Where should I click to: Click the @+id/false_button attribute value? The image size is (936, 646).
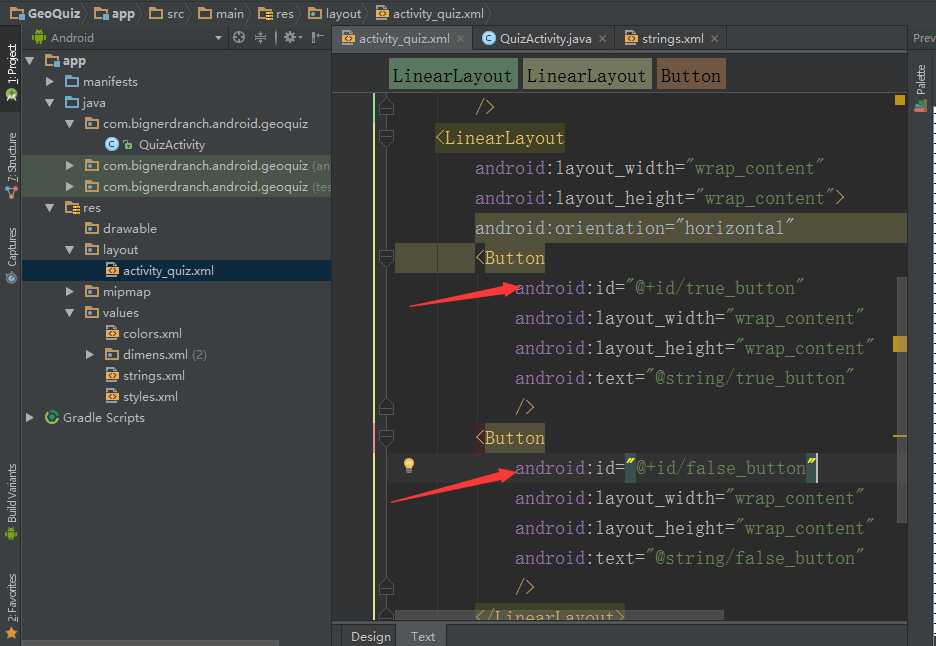[721, 467]
